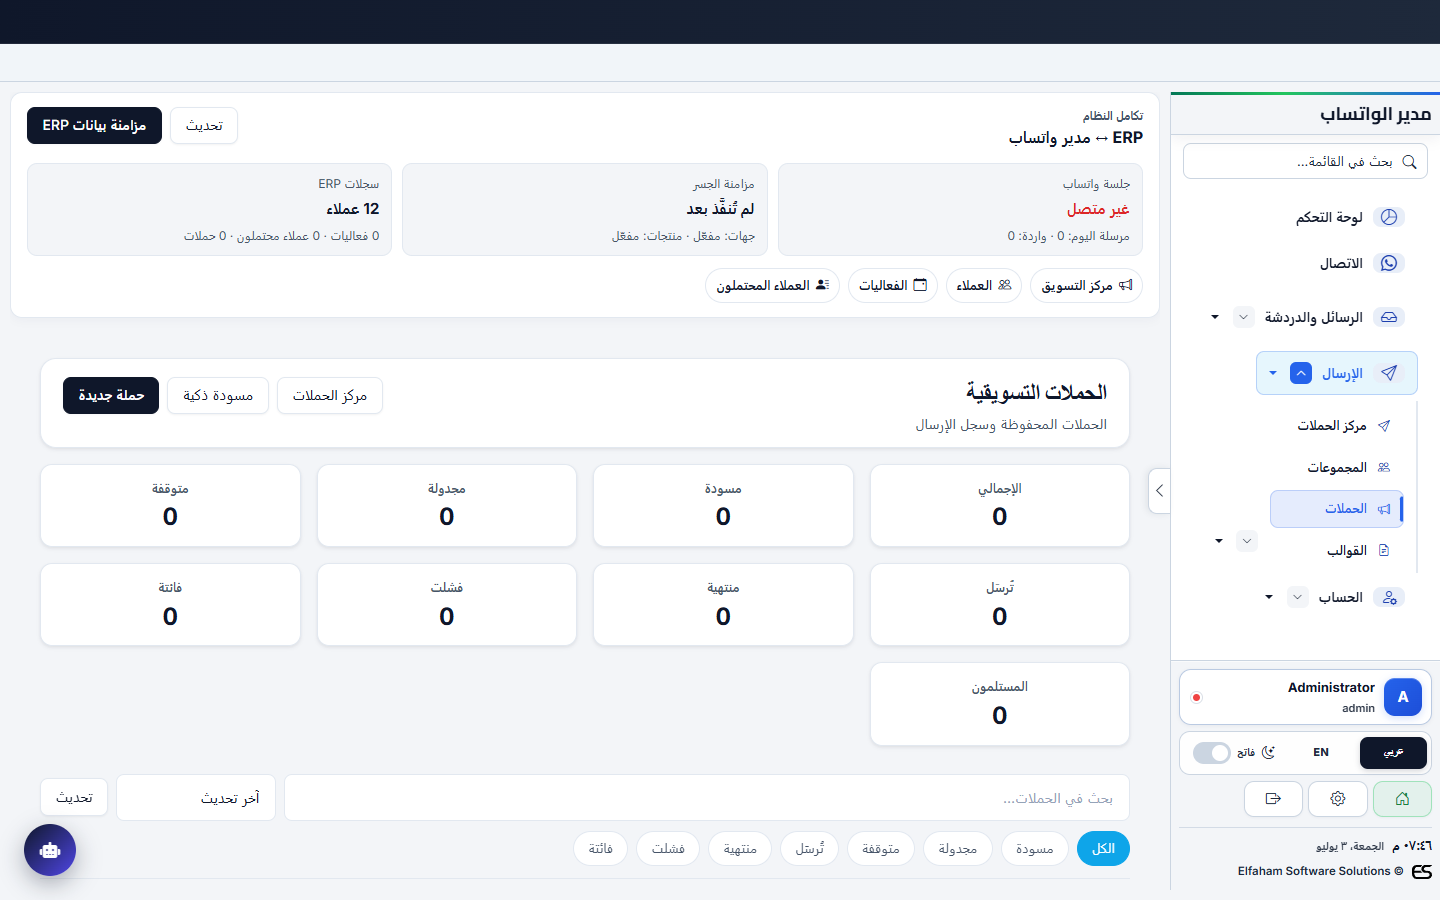Toggle the dark mode switch
The image size is (1440, 900).
point(1212,753)
